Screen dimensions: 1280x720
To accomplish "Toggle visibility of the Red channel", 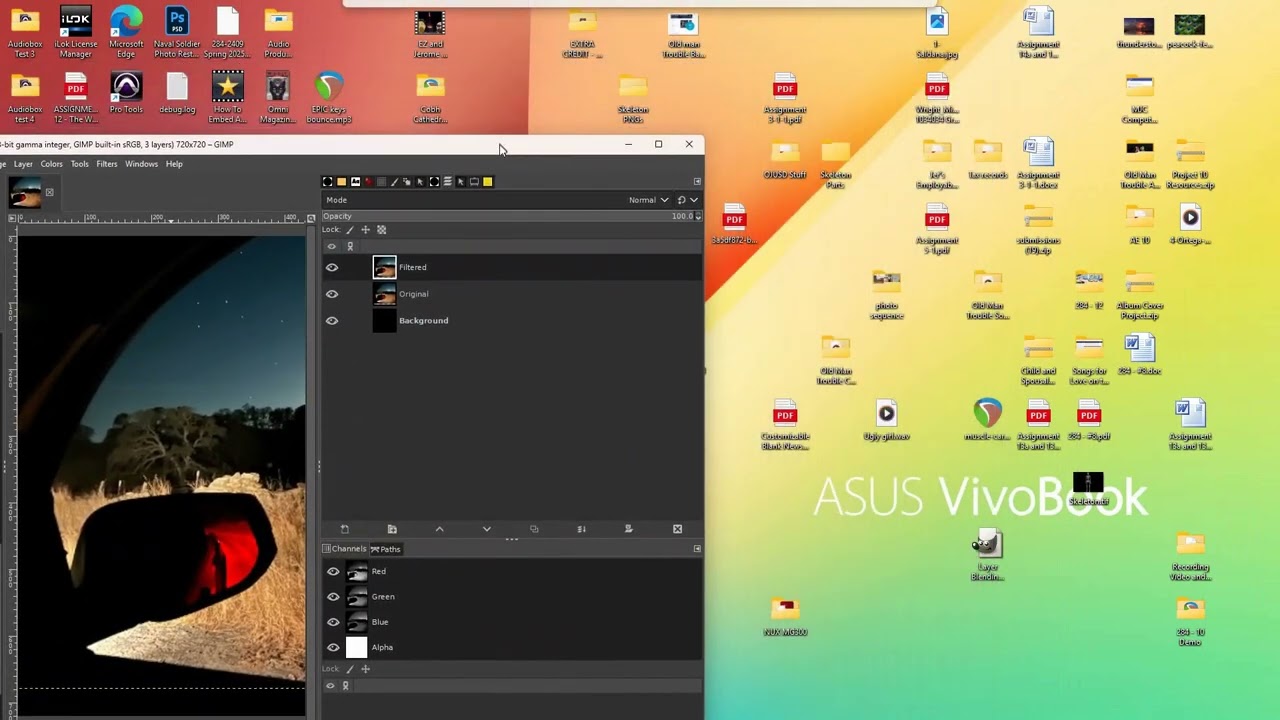I will (333, 572).
